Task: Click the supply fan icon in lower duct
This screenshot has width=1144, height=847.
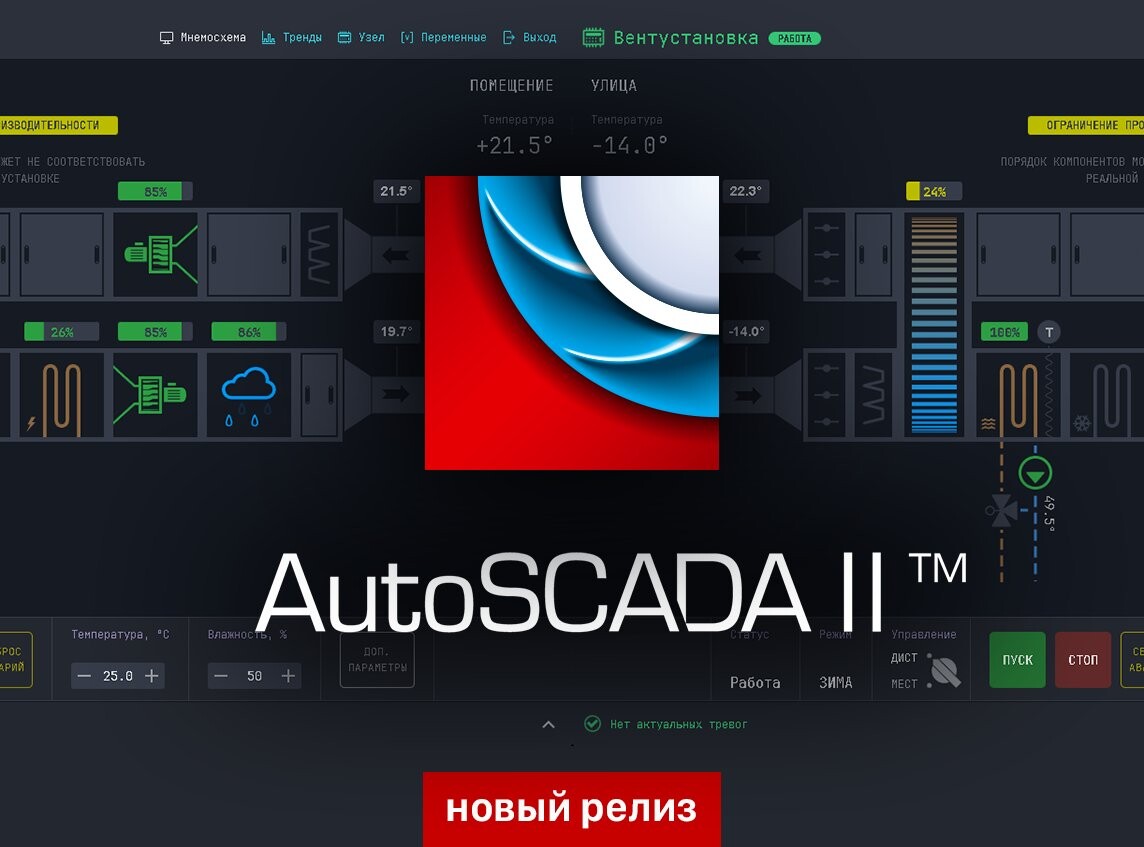Action: [x=155, y=395]
